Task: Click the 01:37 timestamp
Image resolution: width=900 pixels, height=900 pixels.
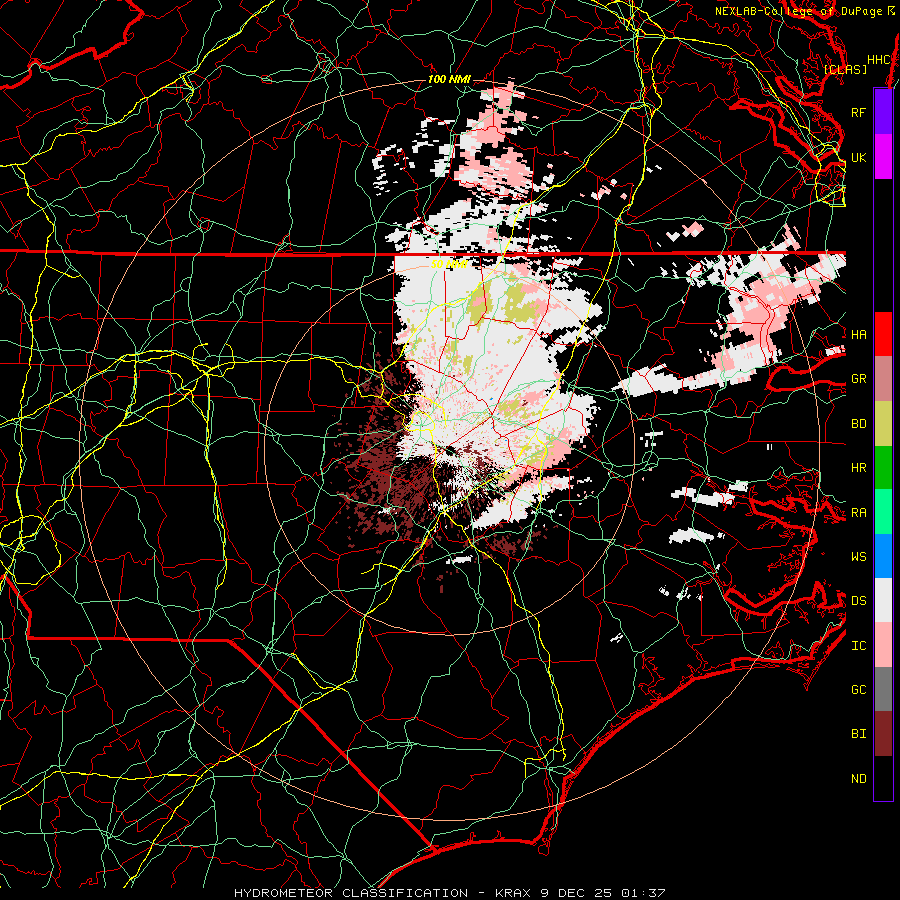Action: 644,893
